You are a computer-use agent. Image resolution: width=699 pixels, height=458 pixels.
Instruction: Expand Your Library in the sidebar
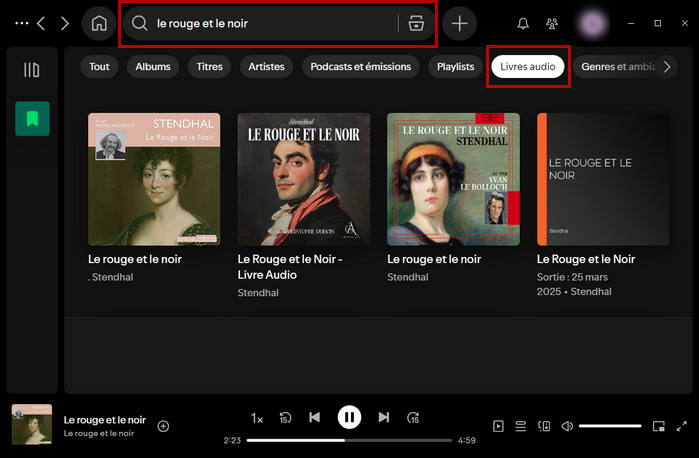(32, 69)
